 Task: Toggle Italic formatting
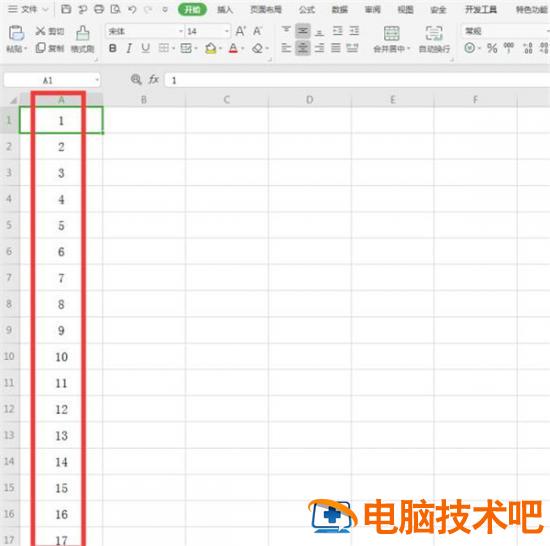(x=129, y=48)
